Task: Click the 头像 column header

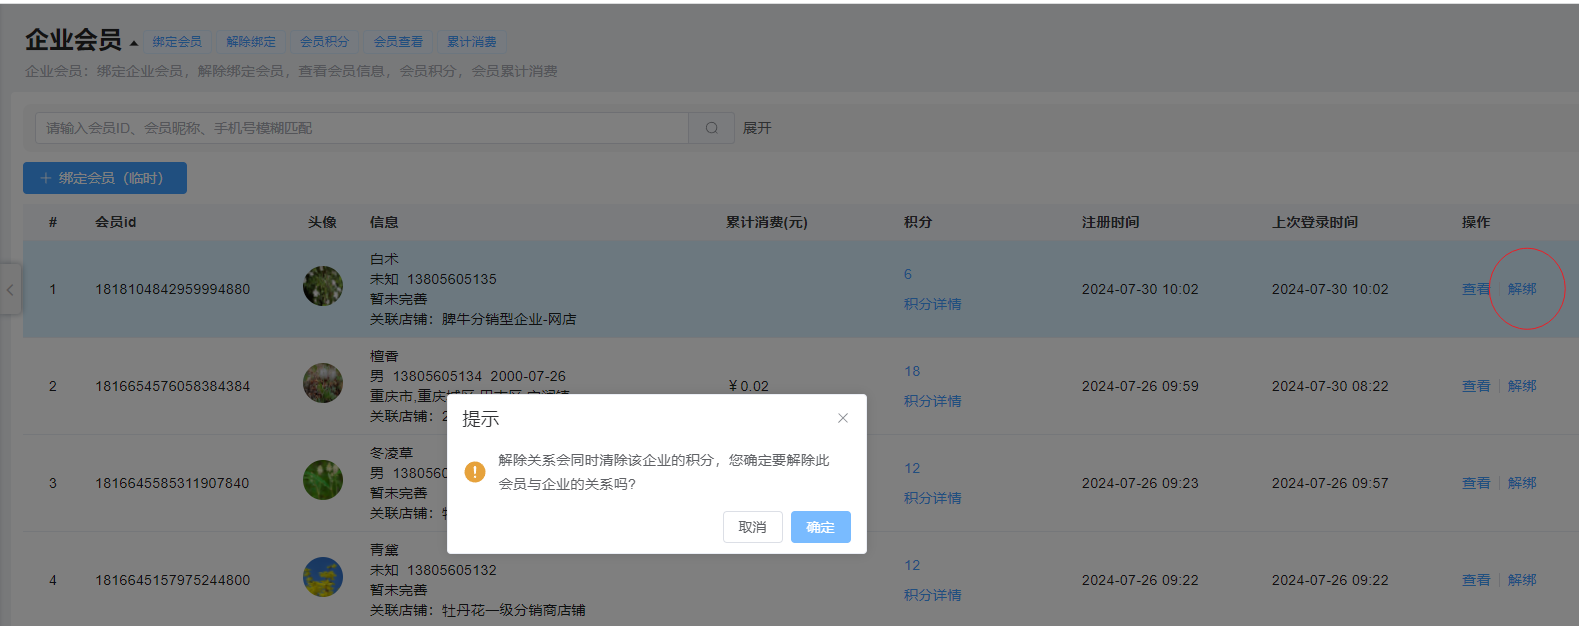Action: click(322, 222)
